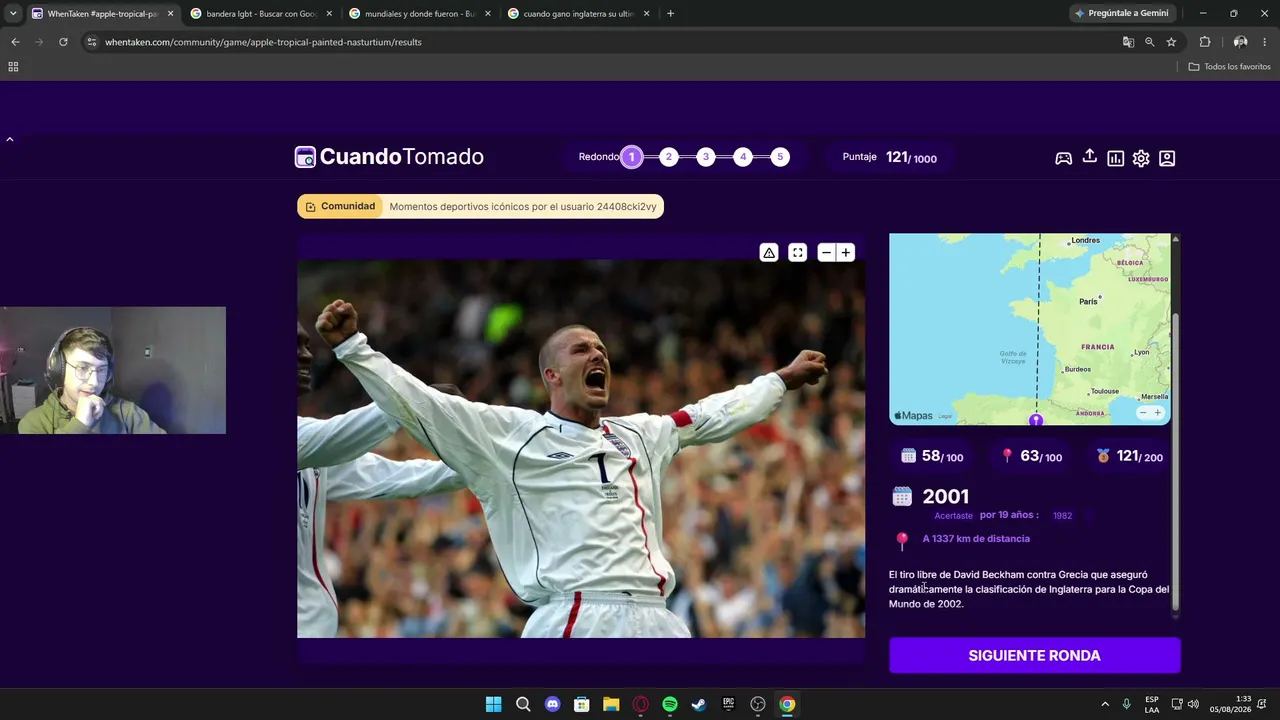Go to round 2 step indicator
The width and height of the screenshot is (1280, 720).
coord(669,157)
